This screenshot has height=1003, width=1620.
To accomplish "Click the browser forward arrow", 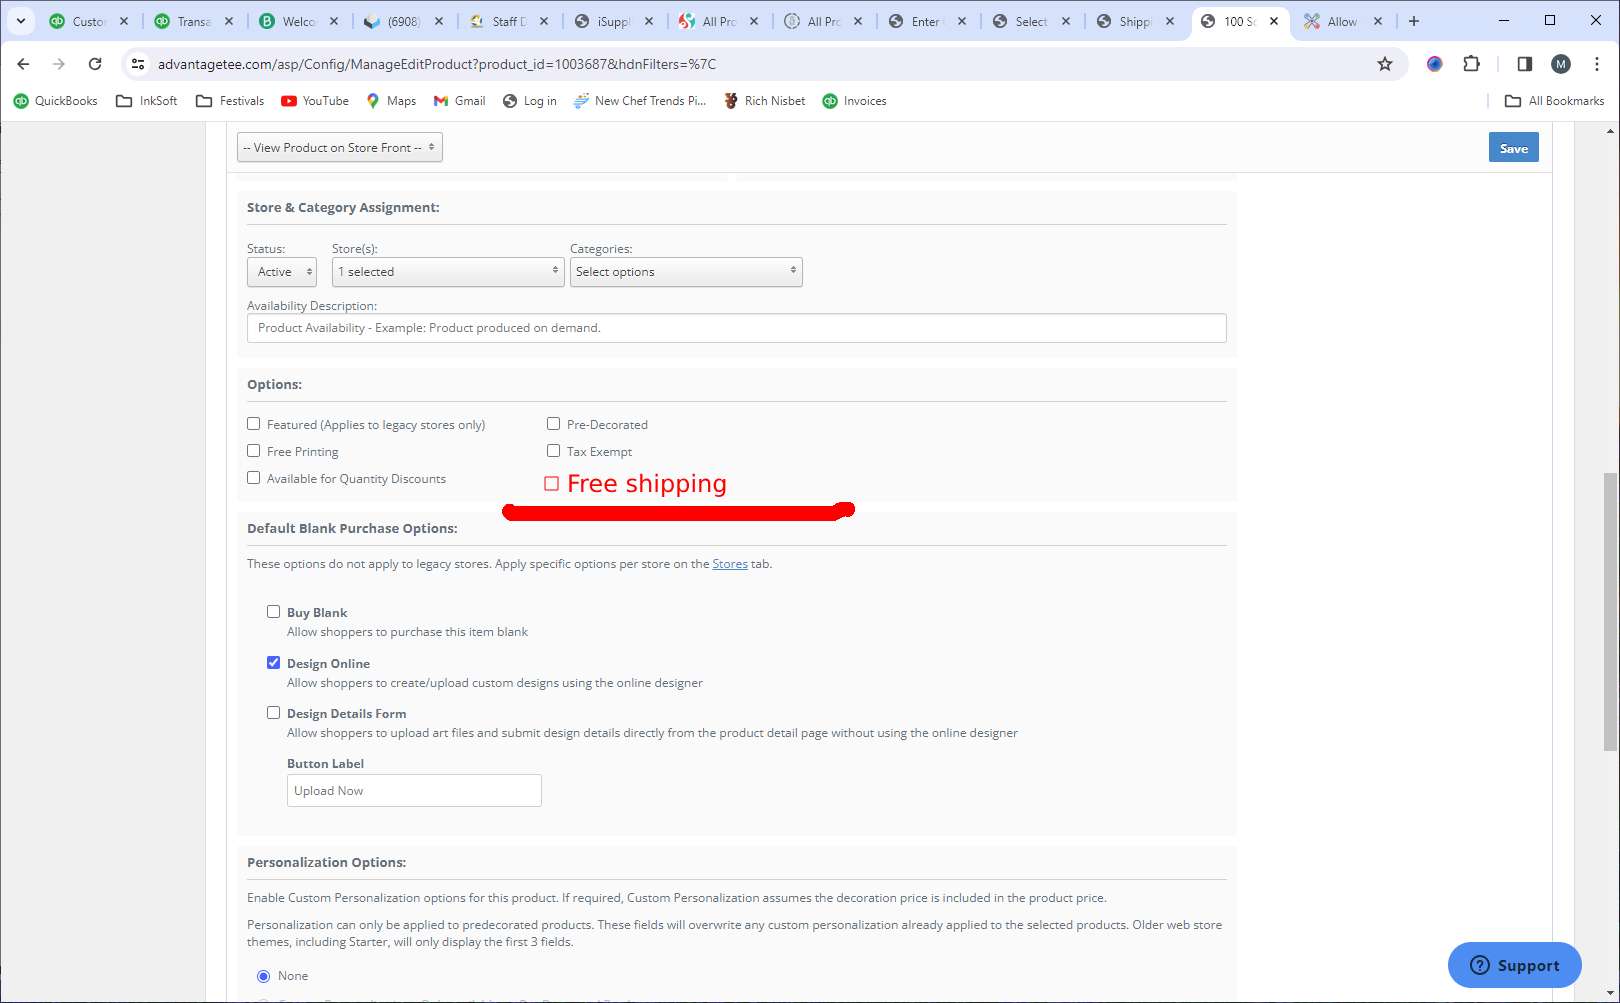I will pos(59,64).
